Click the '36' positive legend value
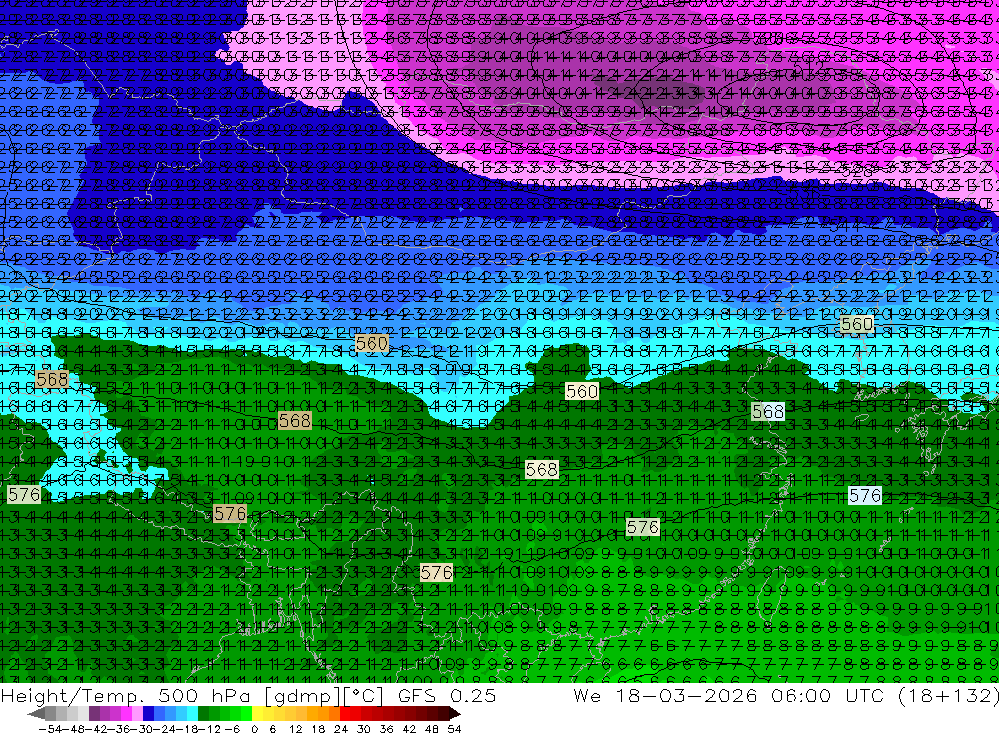1000x733 pixels. 386,729
